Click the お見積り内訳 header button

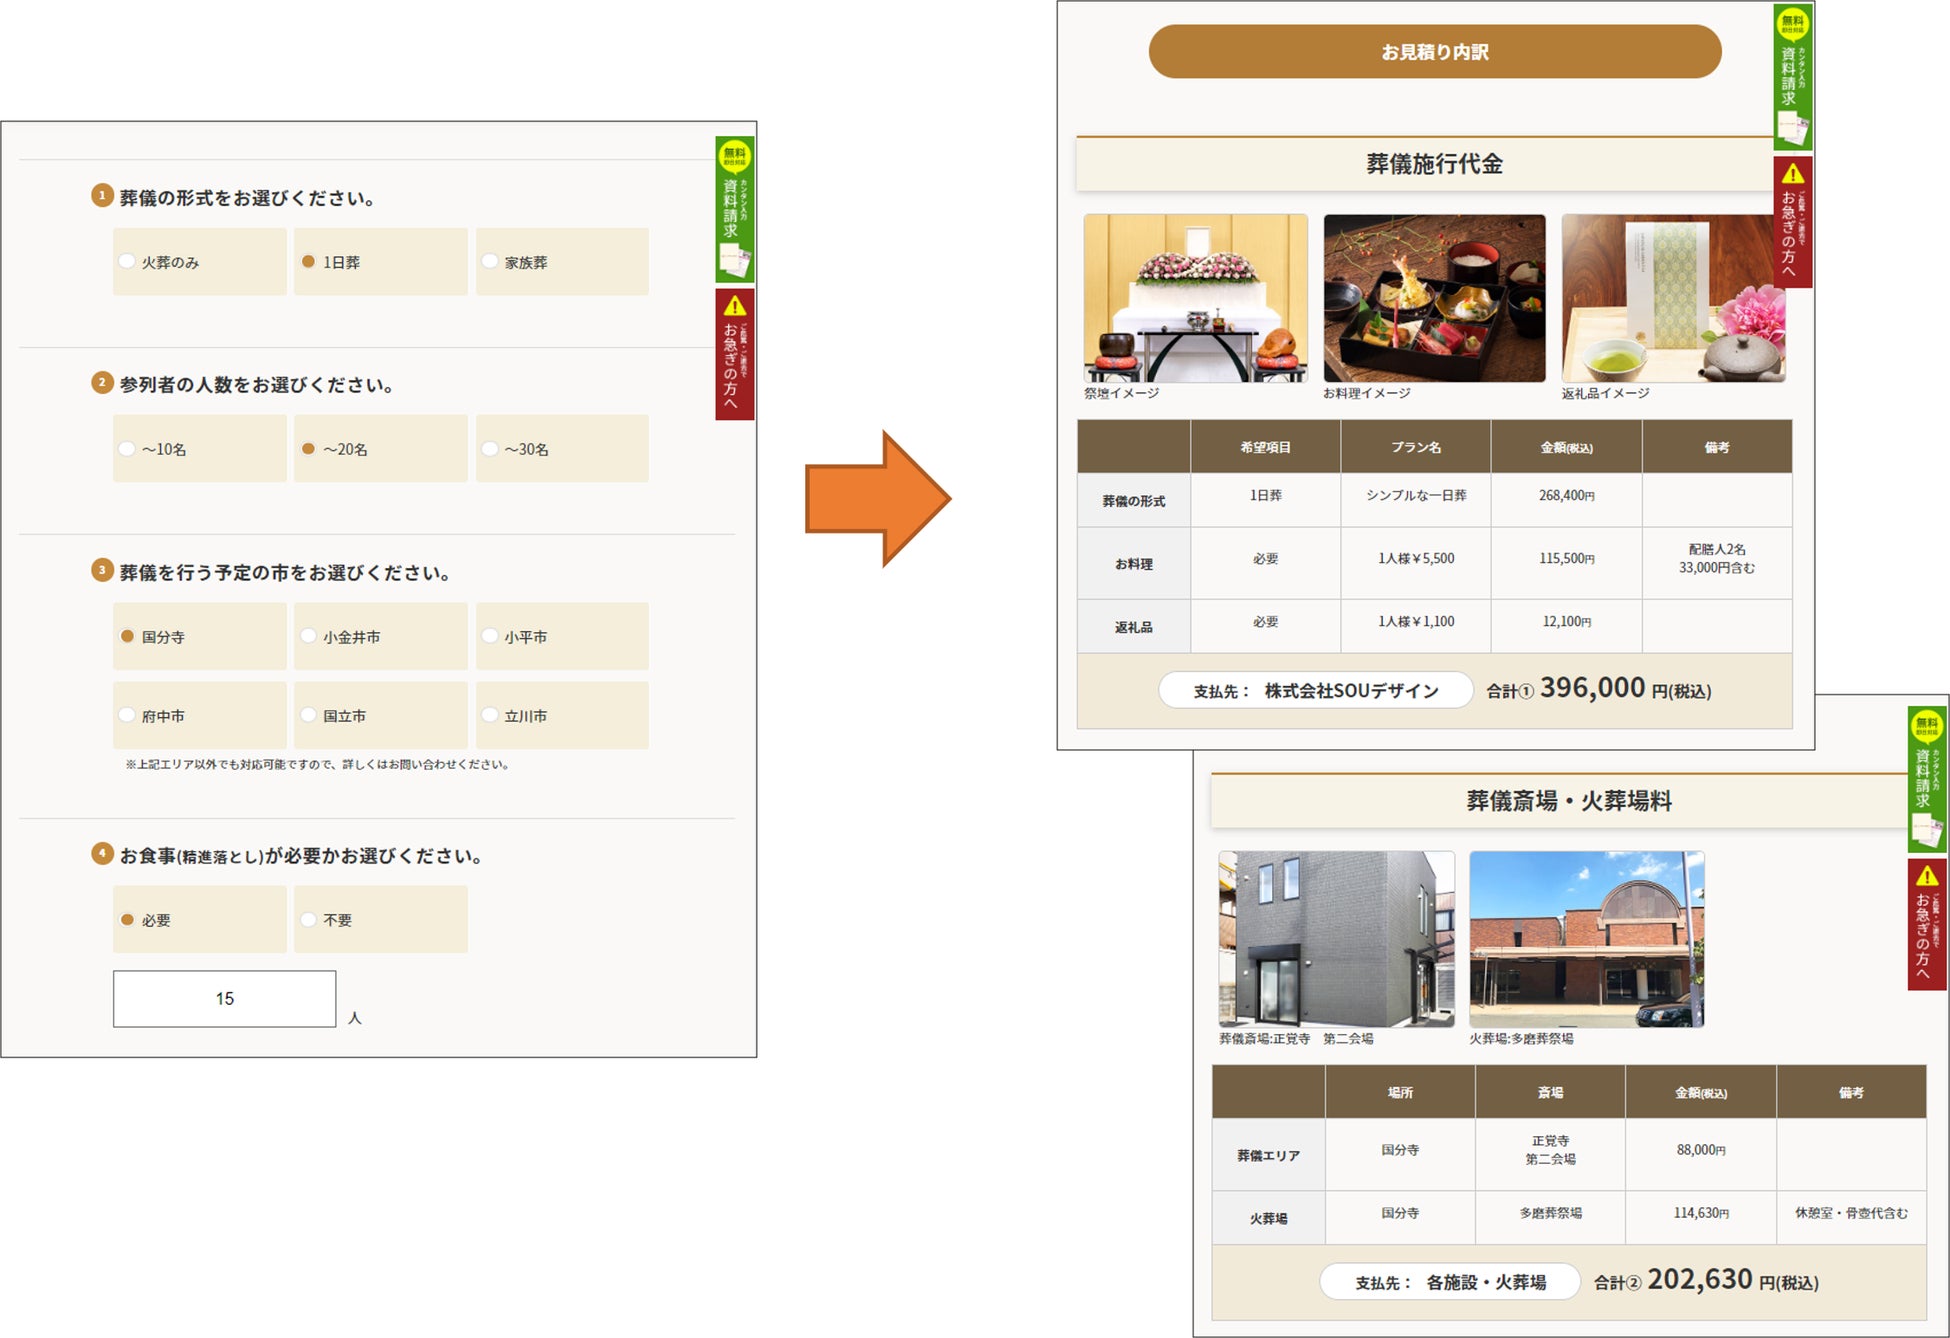pyautogui.click(x=1434, y=52)
